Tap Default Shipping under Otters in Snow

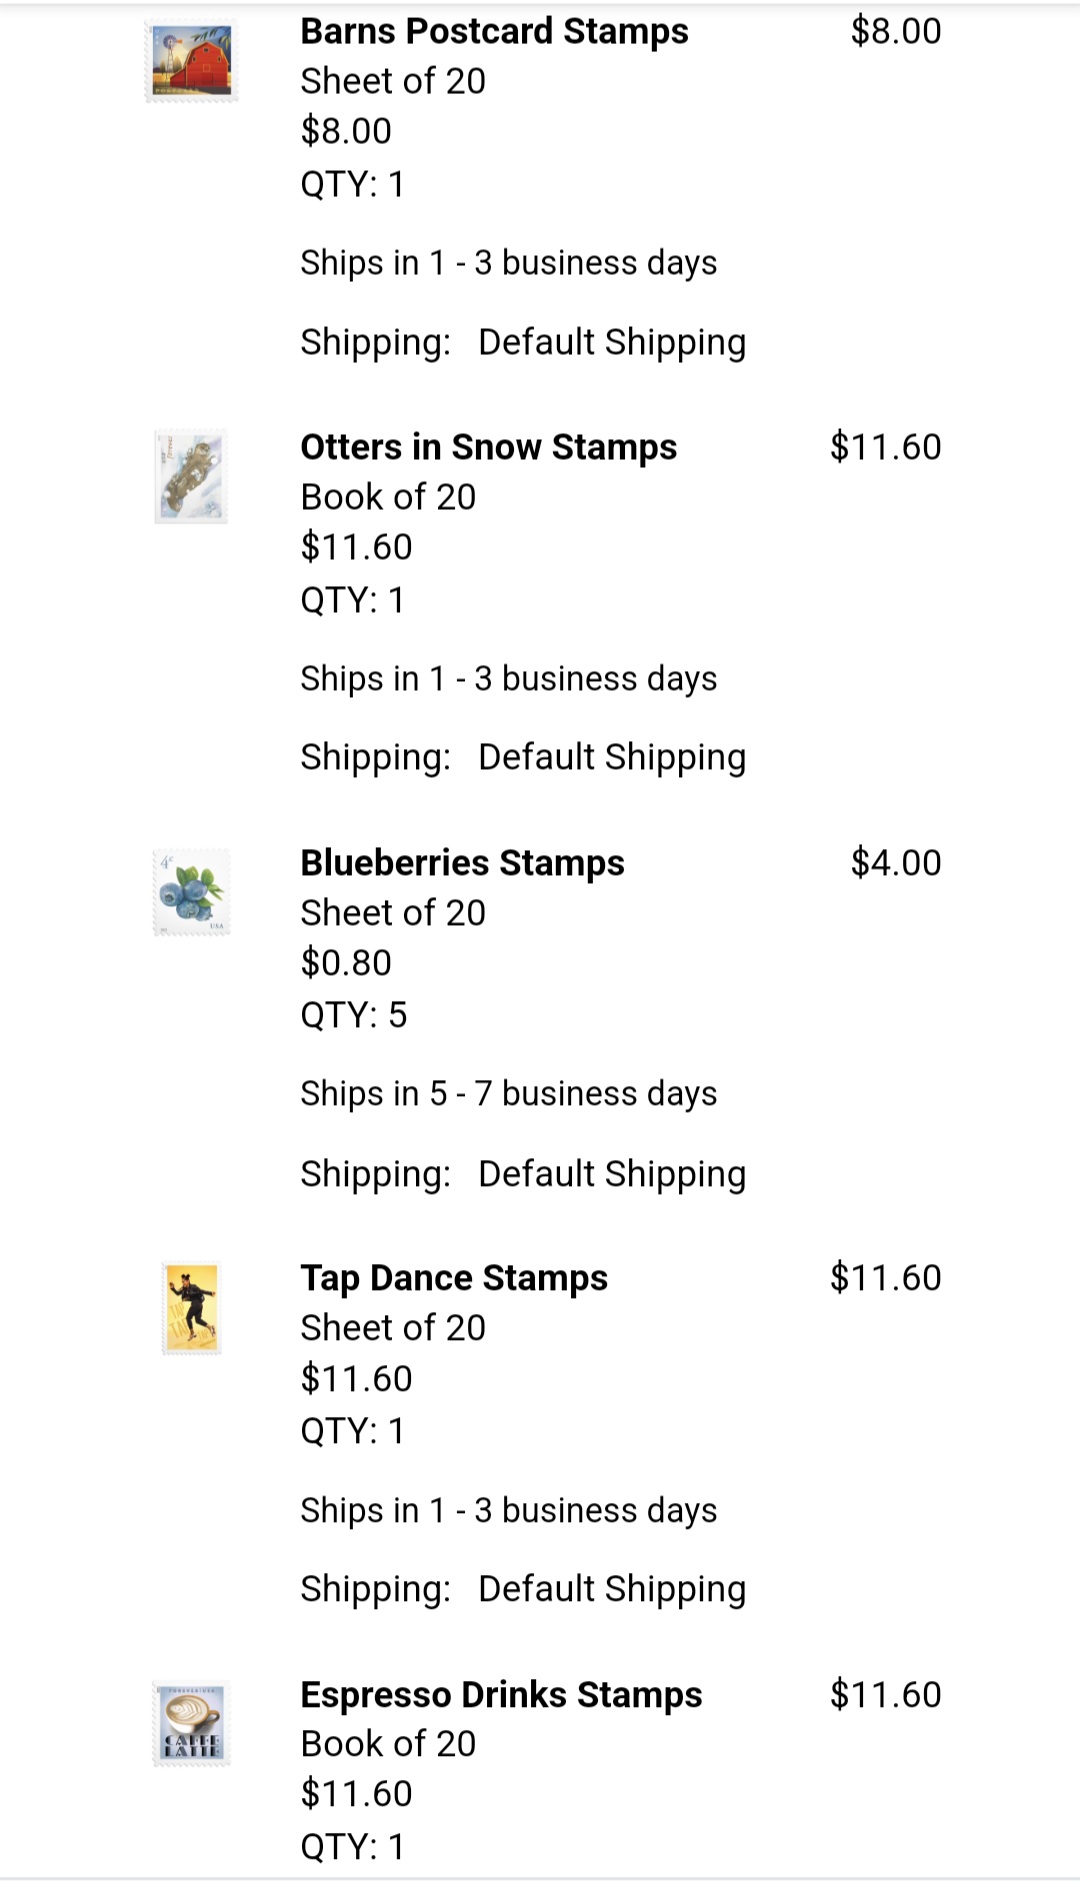point(612,757)
